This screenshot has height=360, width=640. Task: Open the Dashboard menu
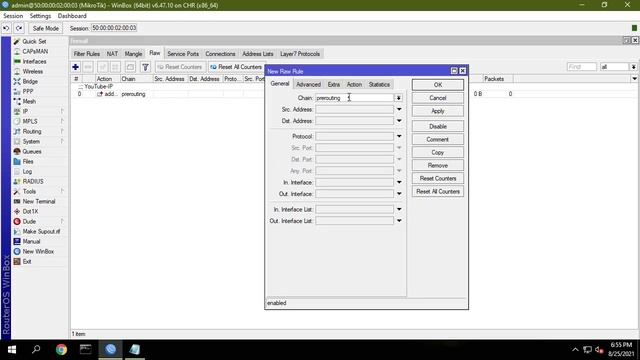pyautogui.click(x=72, y=16)
